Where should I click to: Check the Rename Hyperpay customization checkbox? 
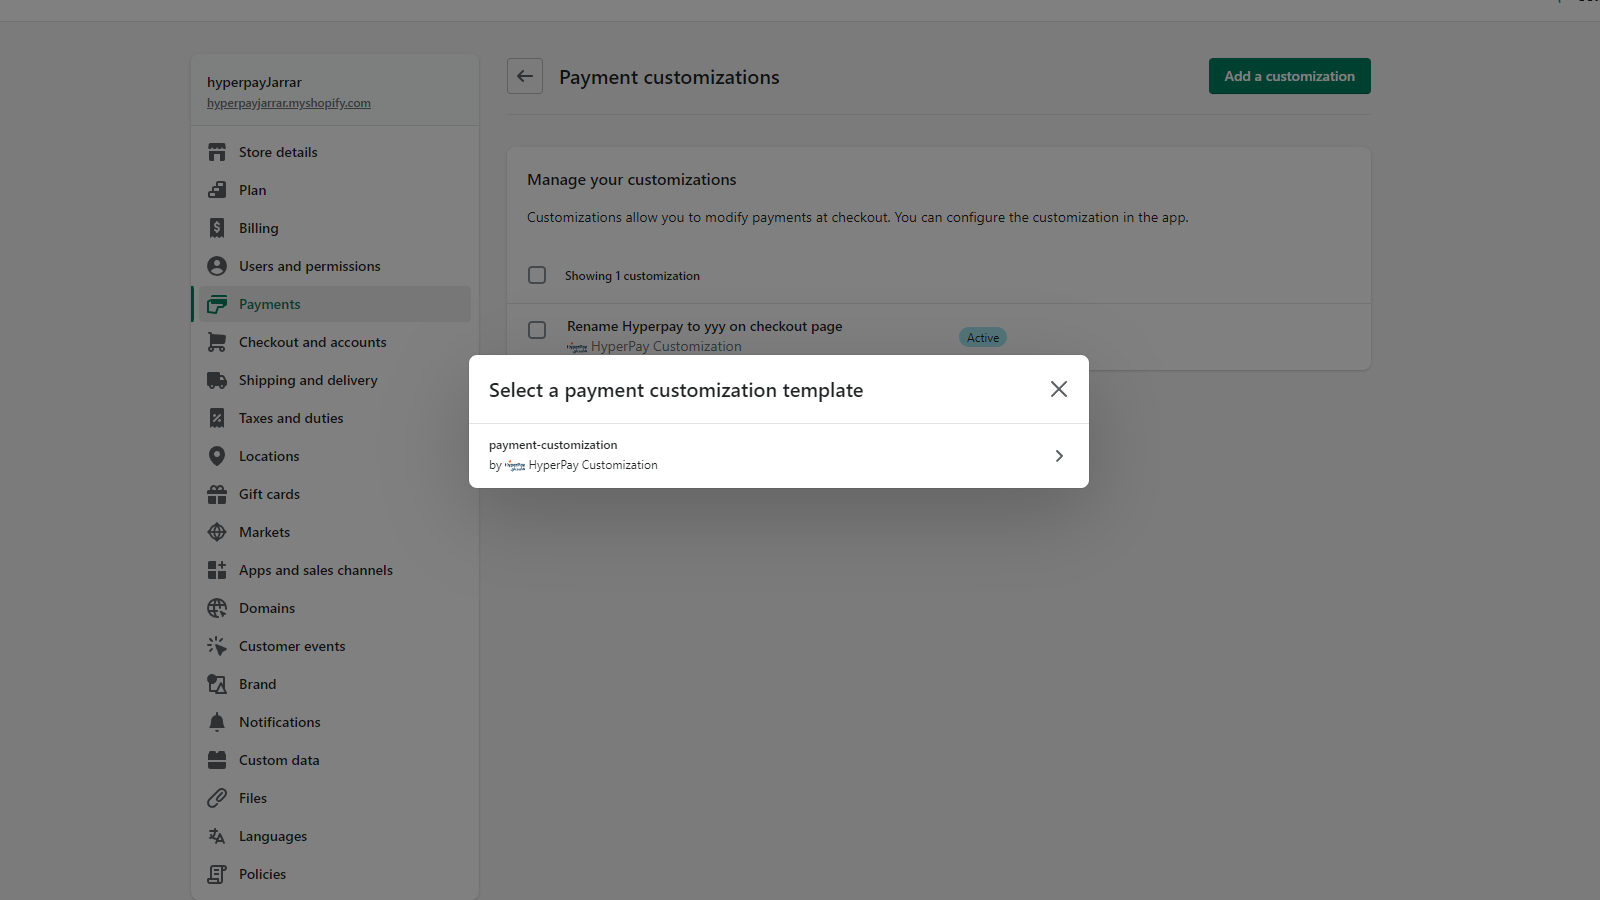click(537, 330)
